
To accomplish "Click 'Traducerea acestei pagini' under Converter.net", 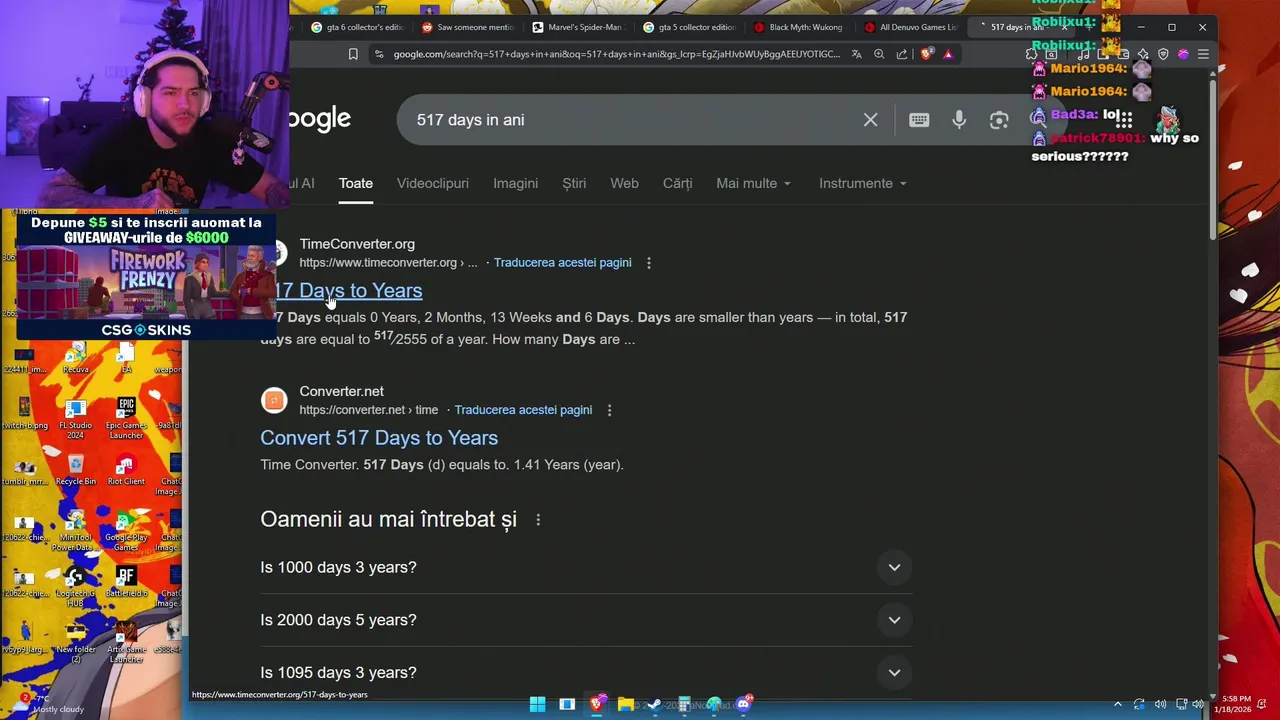I will click(x=523, y=410).
